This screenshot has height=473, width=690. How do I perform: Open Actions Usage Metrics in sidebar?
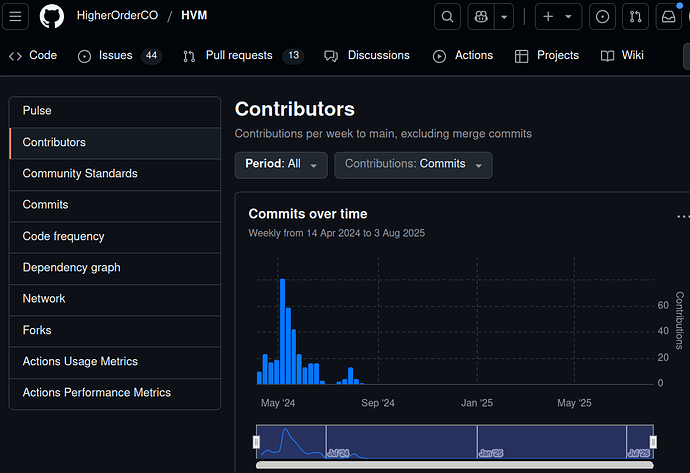pyautogui.click(x=115, y=362)
